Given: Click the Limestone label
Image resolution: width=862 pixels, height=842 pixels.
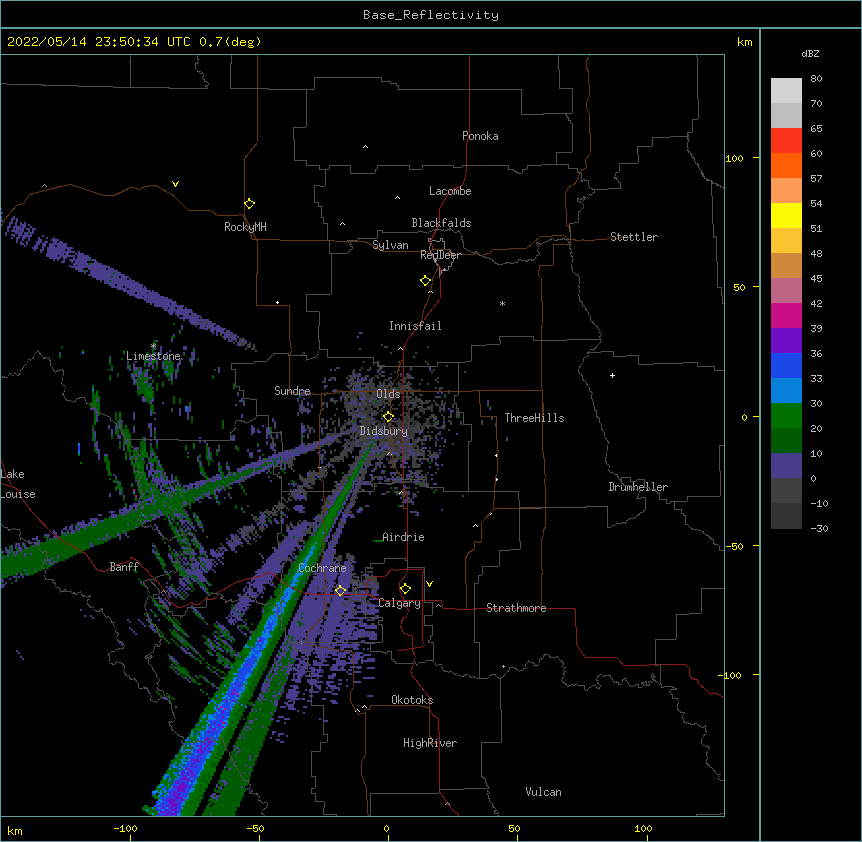Looking at the screenshot, I should (x=153, y=356).
